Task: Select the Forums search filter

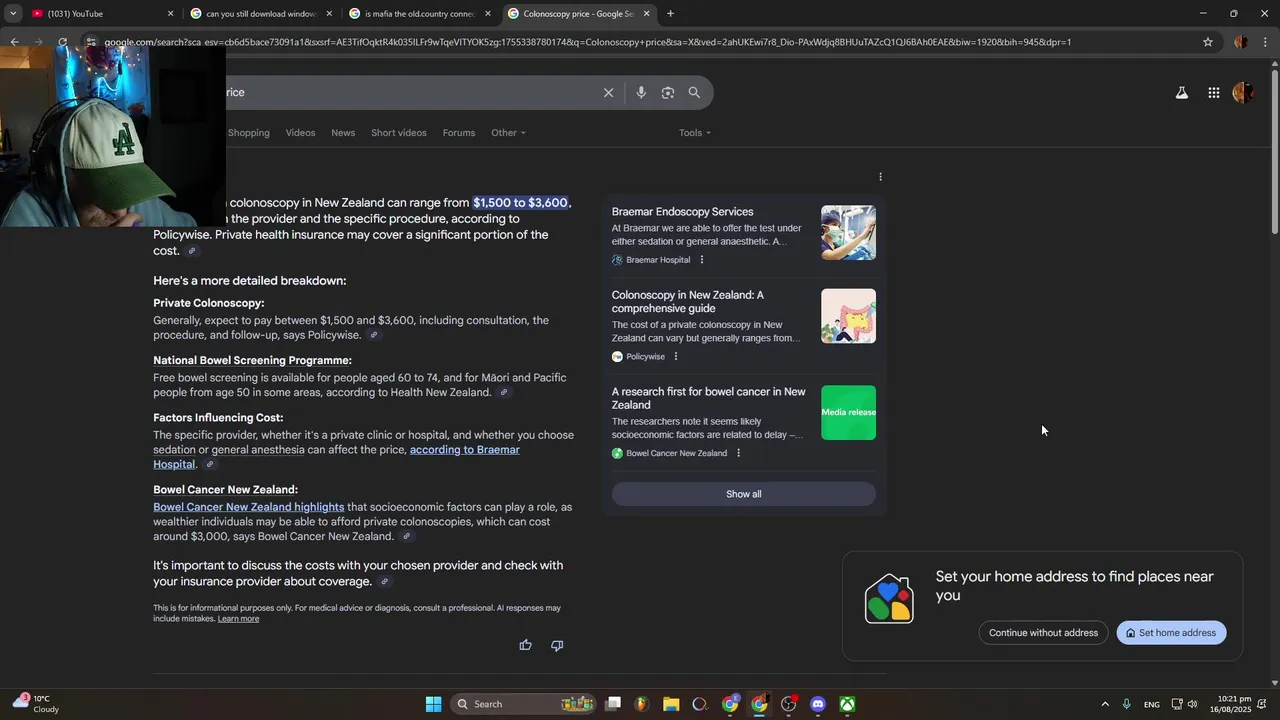Action: click(459, 133)
